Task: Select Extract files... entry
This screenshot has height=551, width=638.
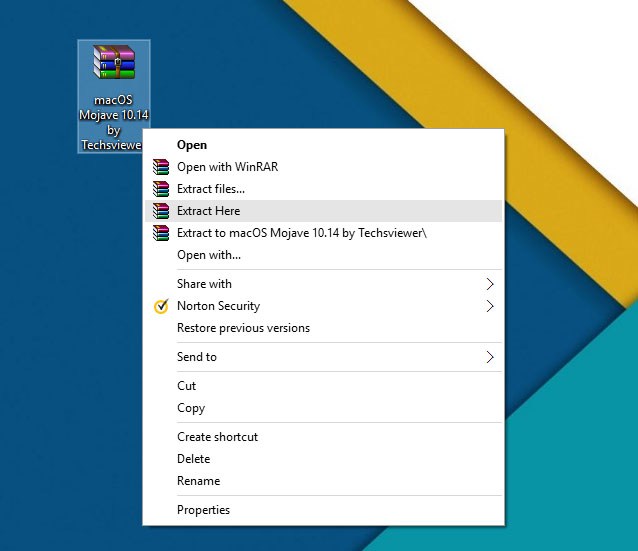Action: coord(323,189)
